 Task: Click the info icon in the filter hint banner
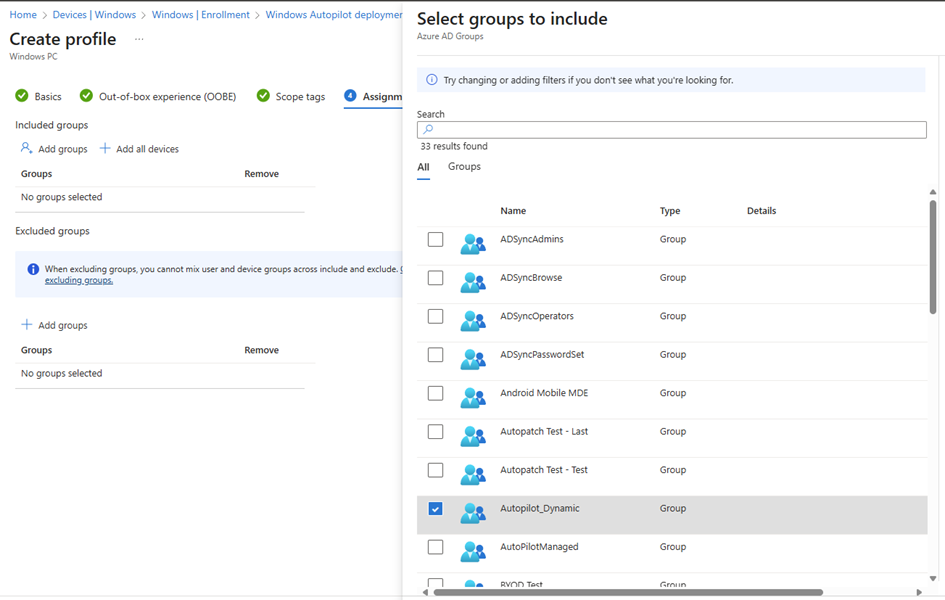[x=432, y=80]
